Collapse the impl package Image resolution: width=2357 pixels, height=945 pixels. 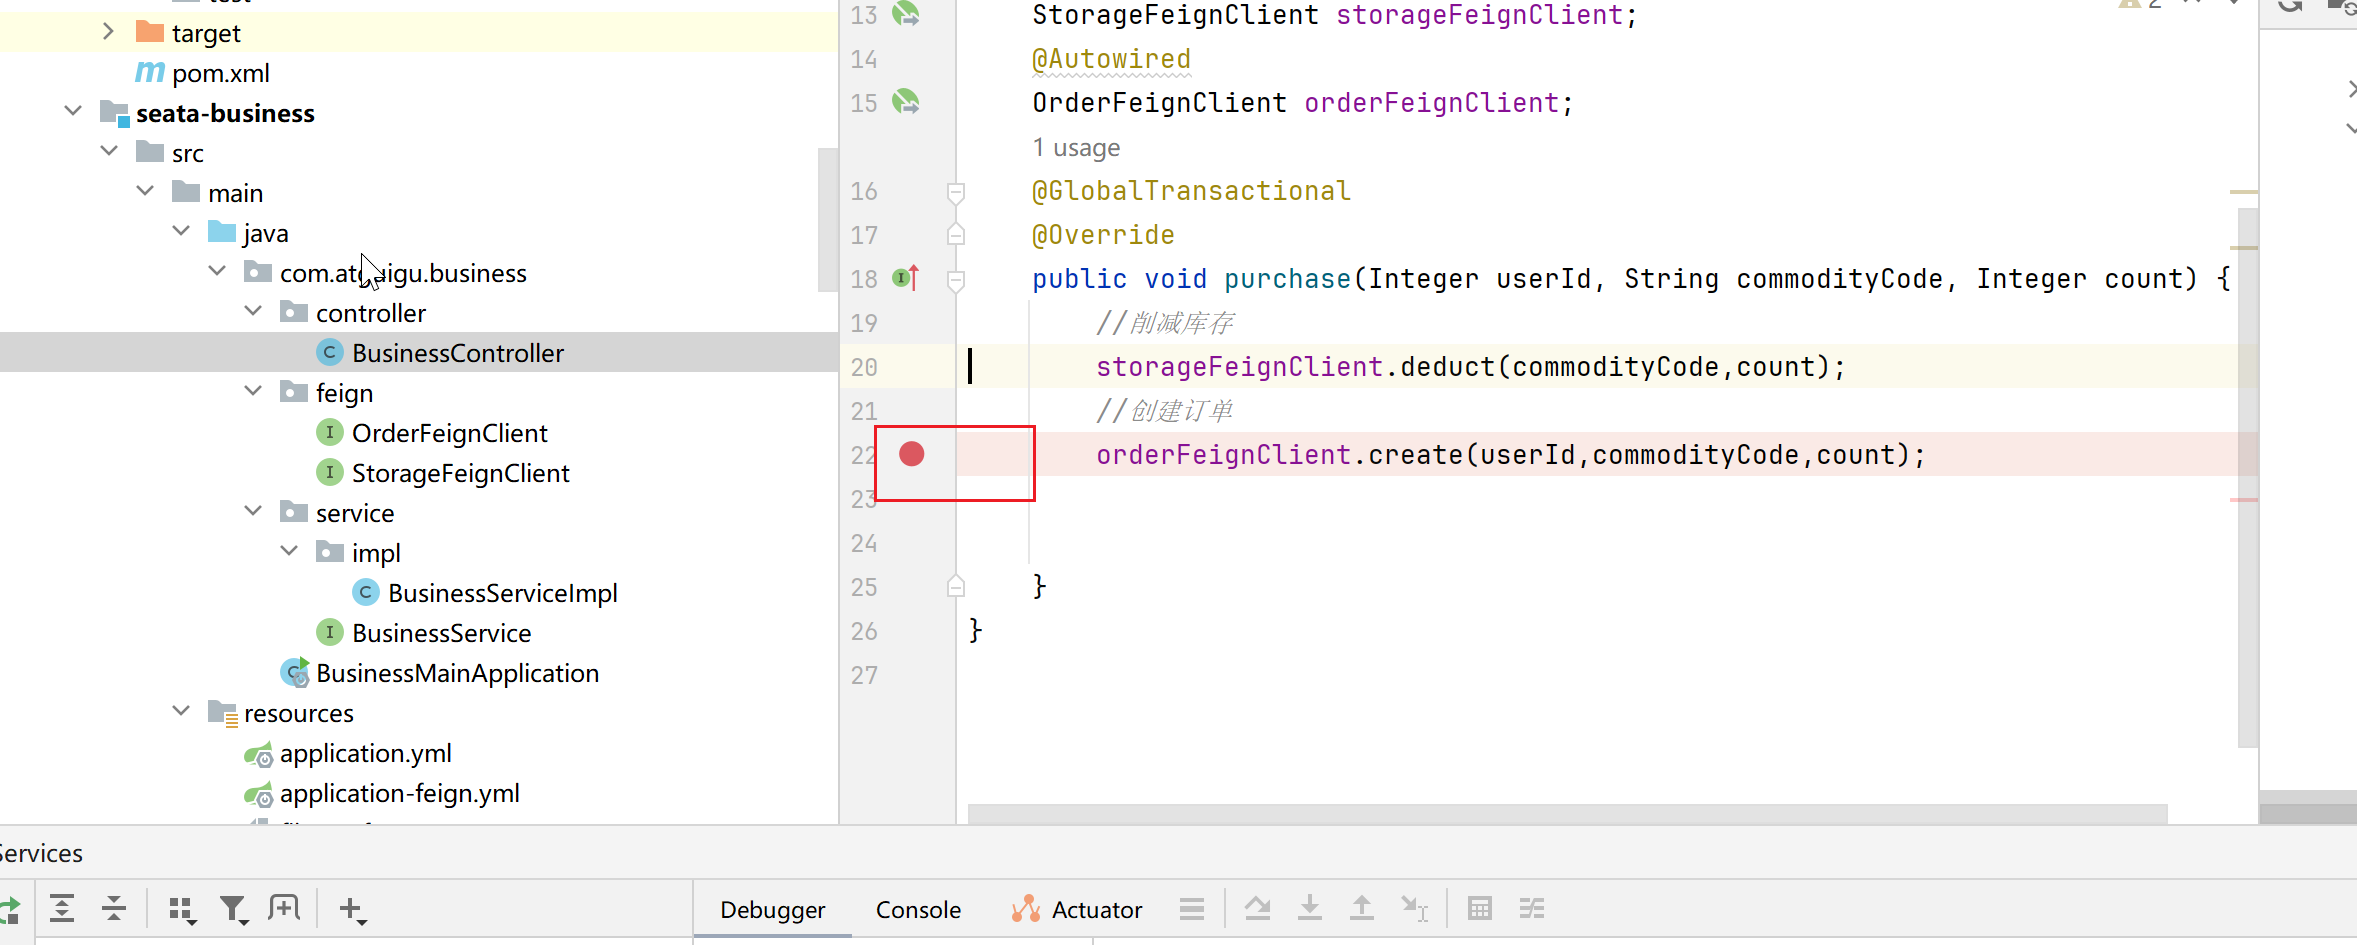tap(289, 551)
